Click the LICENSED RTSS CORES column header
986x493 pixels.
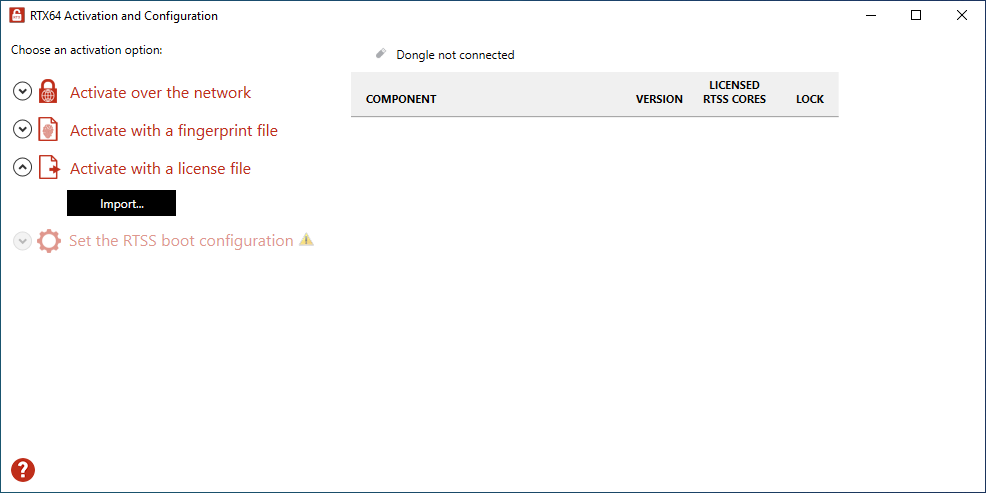pos(734,92)
